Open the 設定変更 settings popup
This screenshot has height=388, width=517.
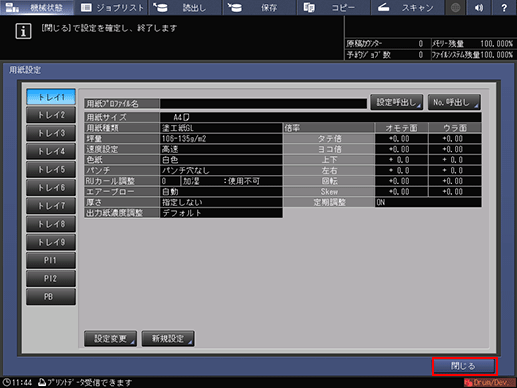[110, 339]
